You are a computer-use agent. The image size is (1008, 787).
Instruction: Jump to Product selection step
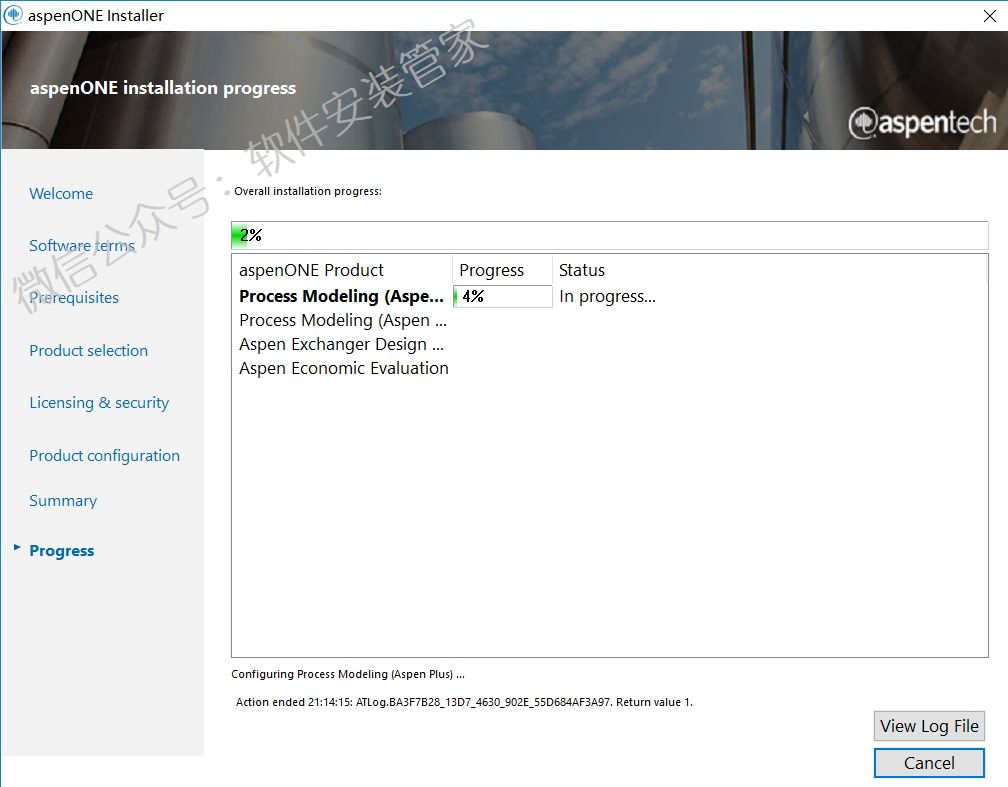click(89, 350)
